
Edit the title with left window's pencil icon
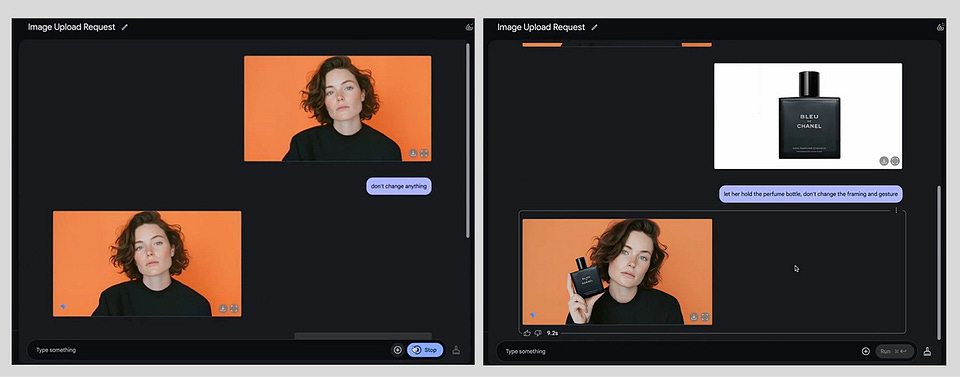click(125, 27)
